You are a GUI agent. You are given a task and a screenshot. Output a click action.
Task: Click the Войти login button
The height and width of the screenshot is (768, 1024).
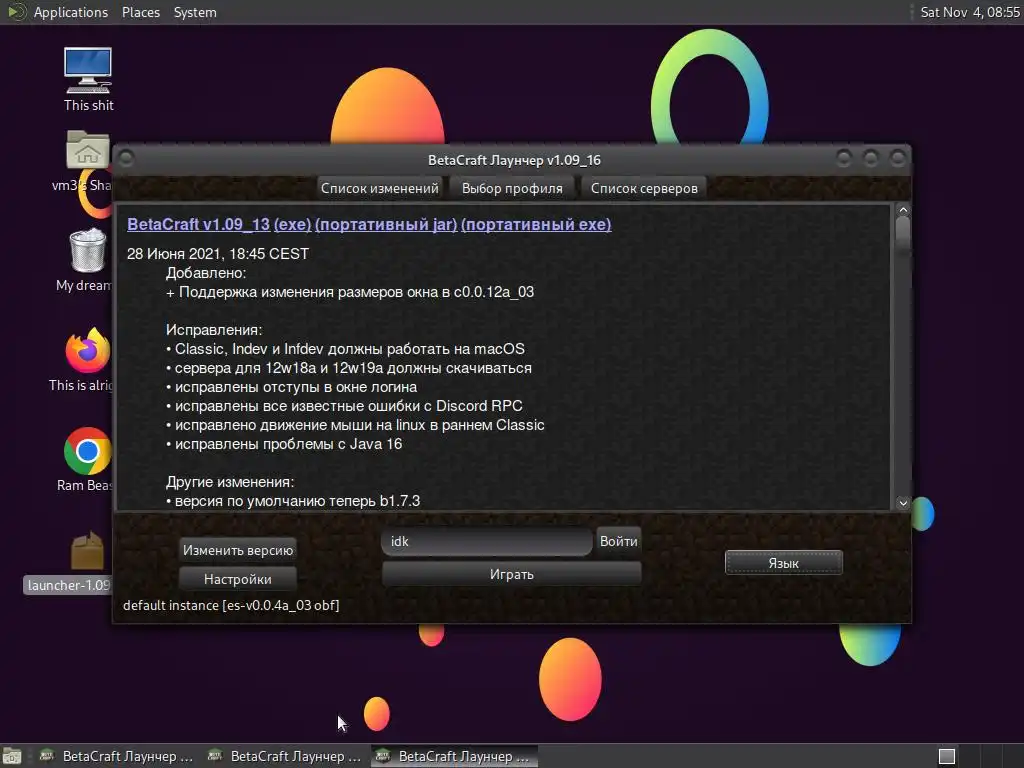pos(618,541)
